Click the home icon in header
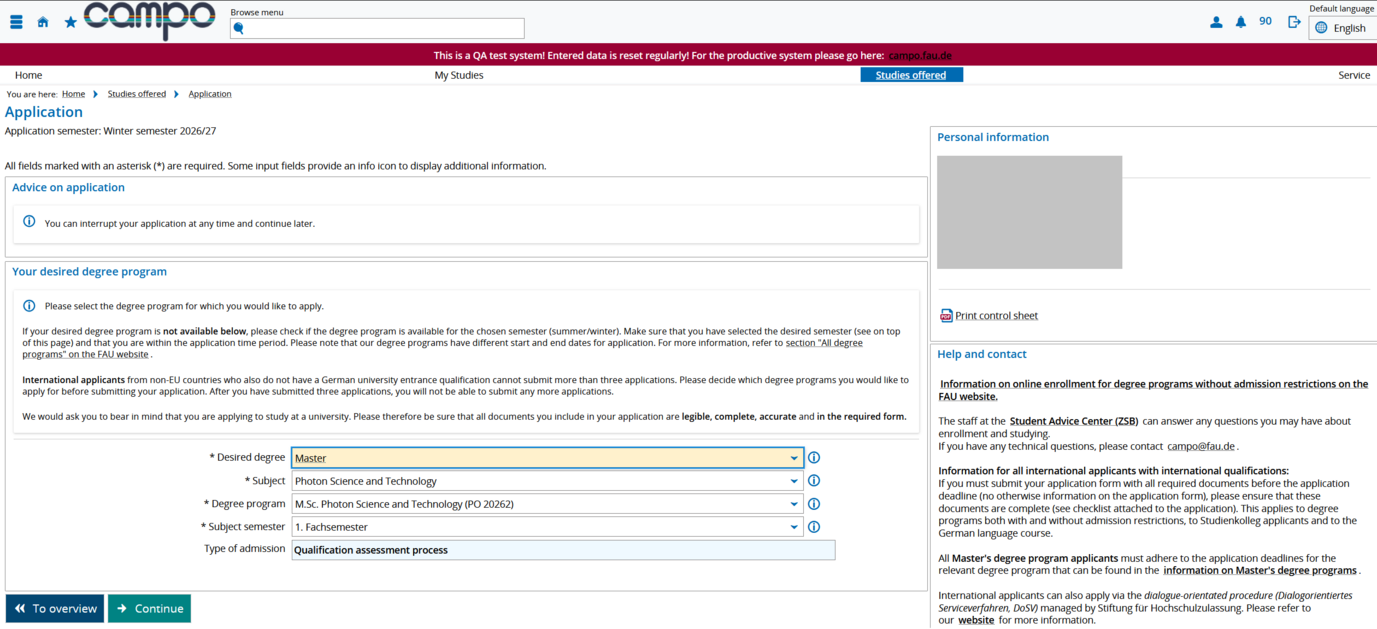Screen dimensions: 1377x629 [43, 22]
